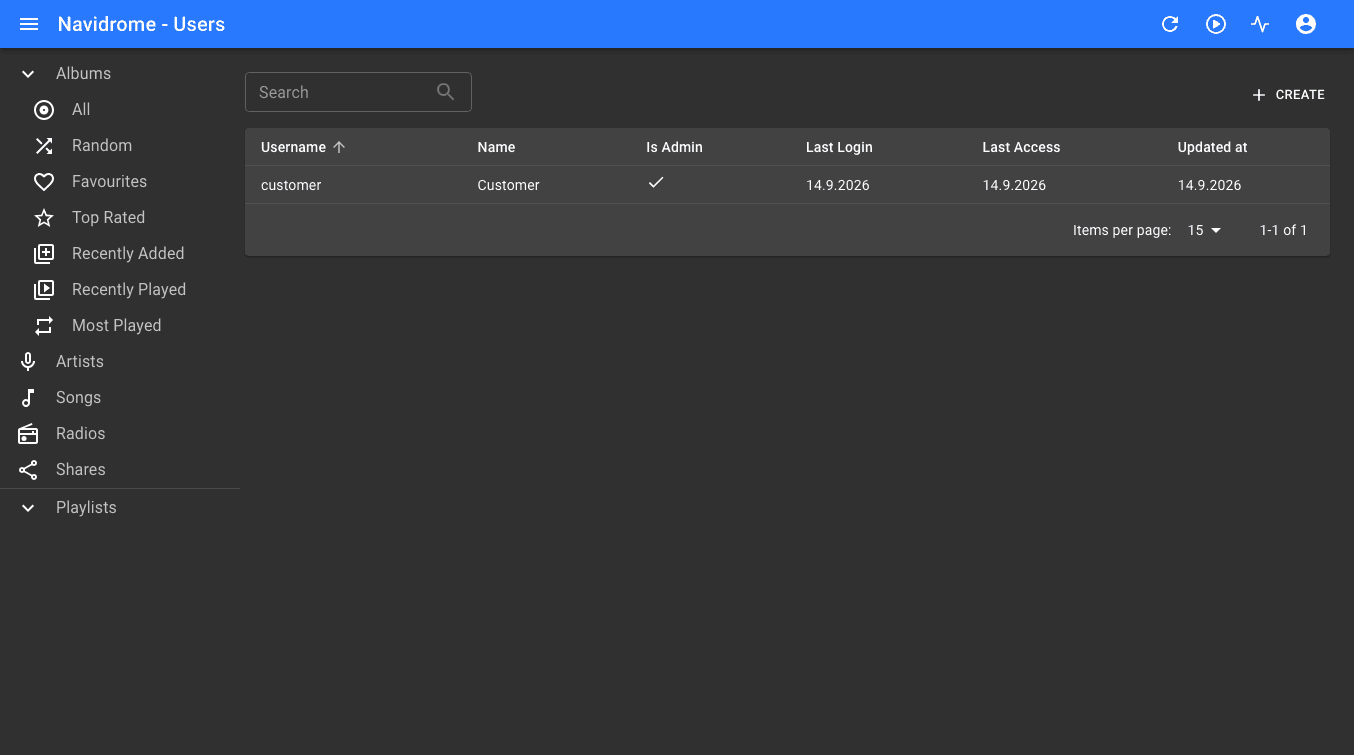Viewport: 1354px width, 755px height.
Task: Open the user account icon
Action: tap(1306, 24)
